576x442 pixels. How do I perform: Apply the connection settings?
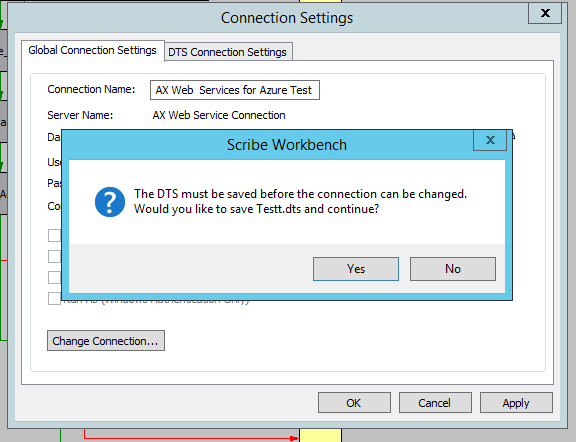(x=516, y=403)
